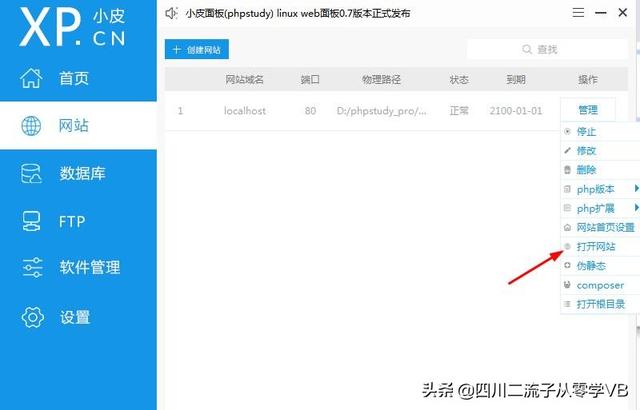Open 软件管理 sliders icon

coord(32,268)
